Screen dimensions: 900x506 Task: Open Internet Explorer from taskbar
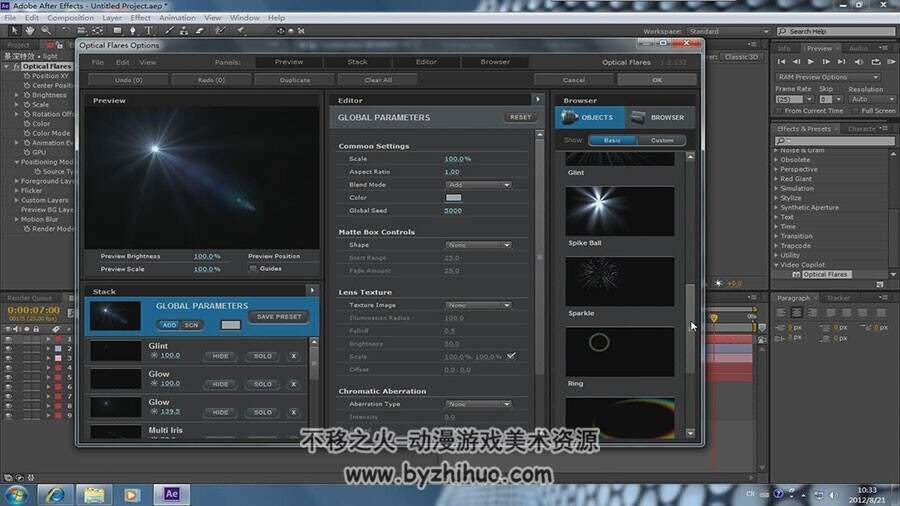click(x=55, y=495)
